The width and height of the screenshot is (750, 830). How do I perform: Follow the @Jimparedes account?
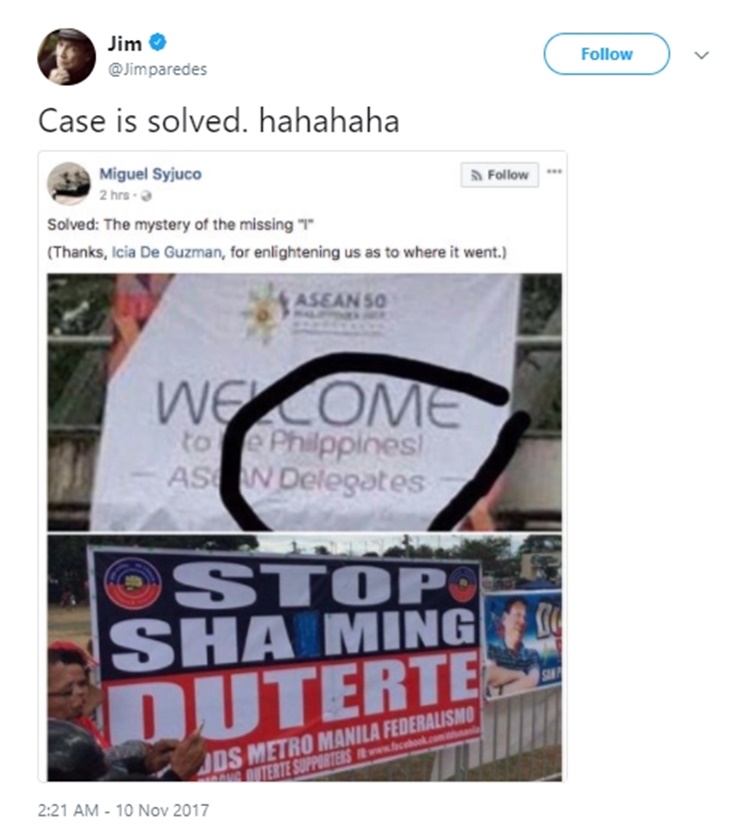click(x=607, y=54)
